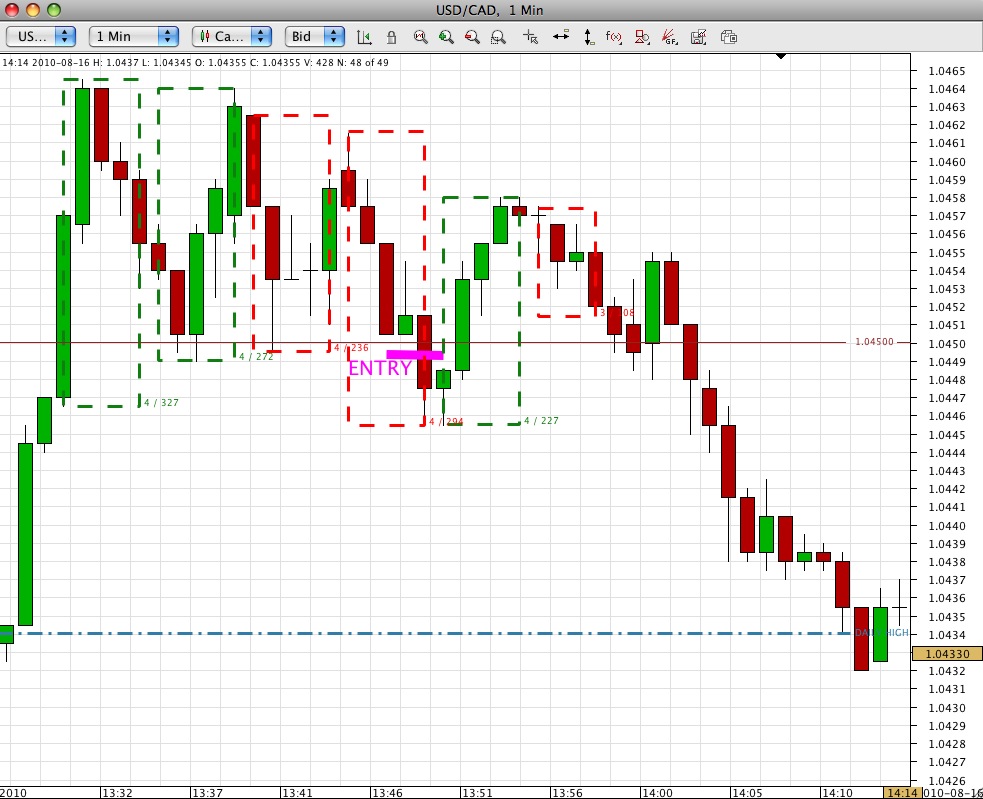Open the GF Gann fan tool
Image resolution: width=983 pixels, height=799 pixels.
click(x=670, y=37)
